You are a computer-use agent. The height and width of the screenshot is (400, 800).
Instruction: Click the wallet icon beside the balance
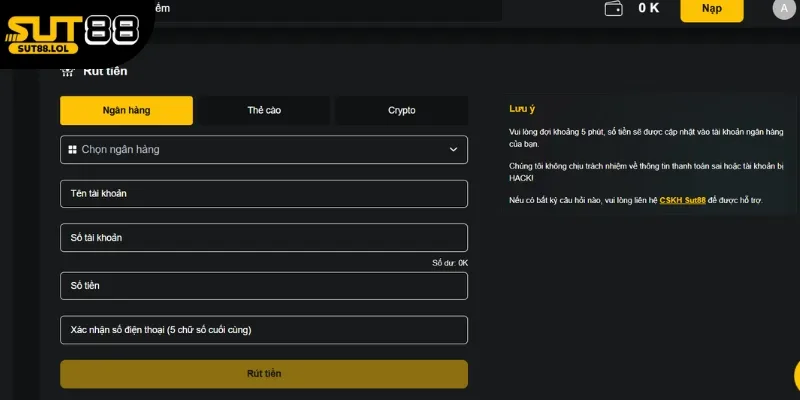pyautogui.click(x=613, y=9)
